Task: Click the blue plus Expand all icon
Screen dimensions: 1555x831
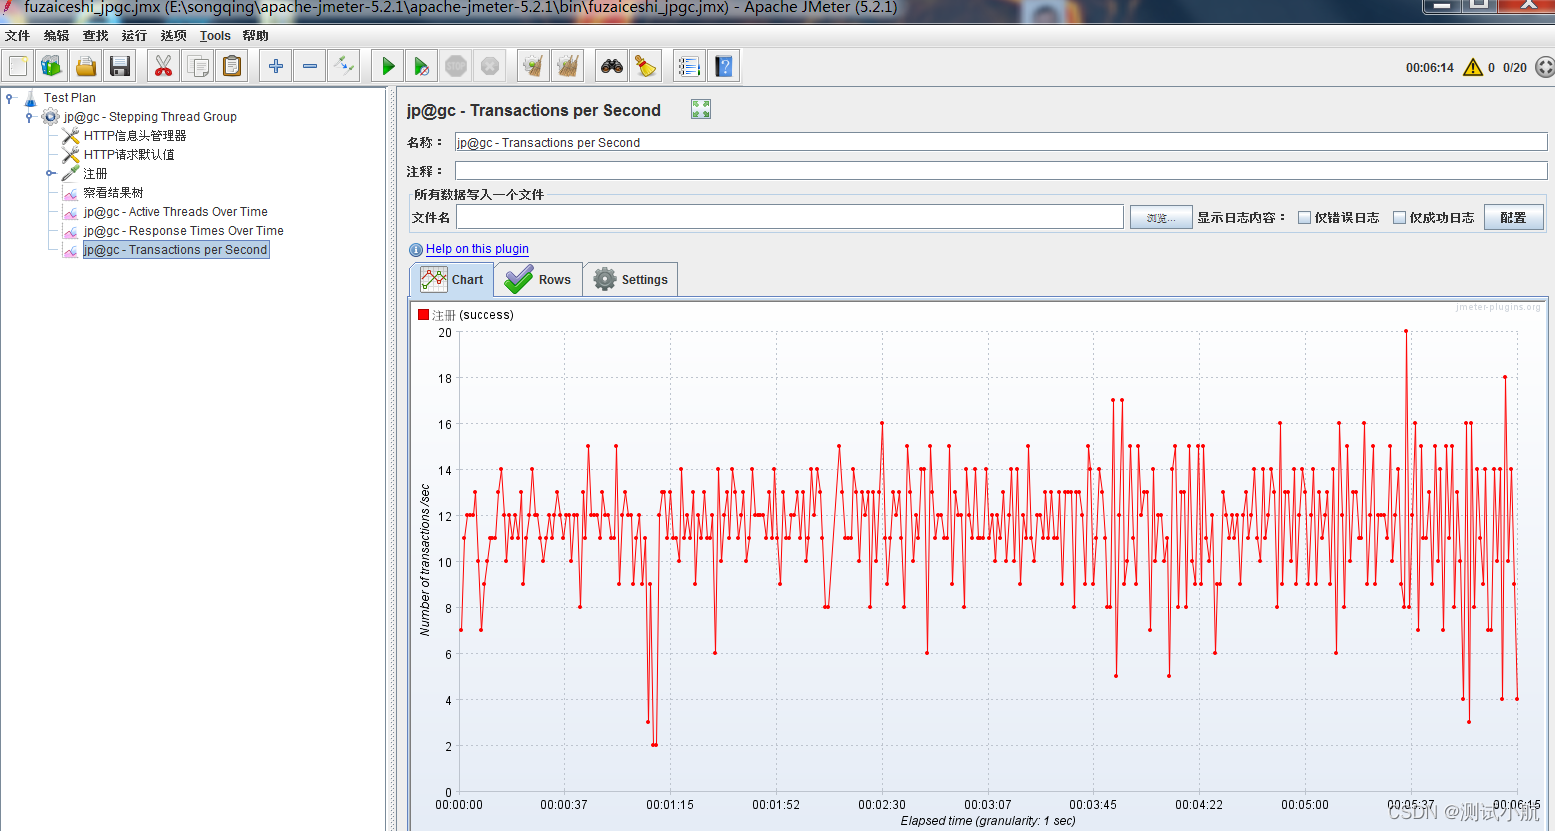Action: tap(275, 67)
